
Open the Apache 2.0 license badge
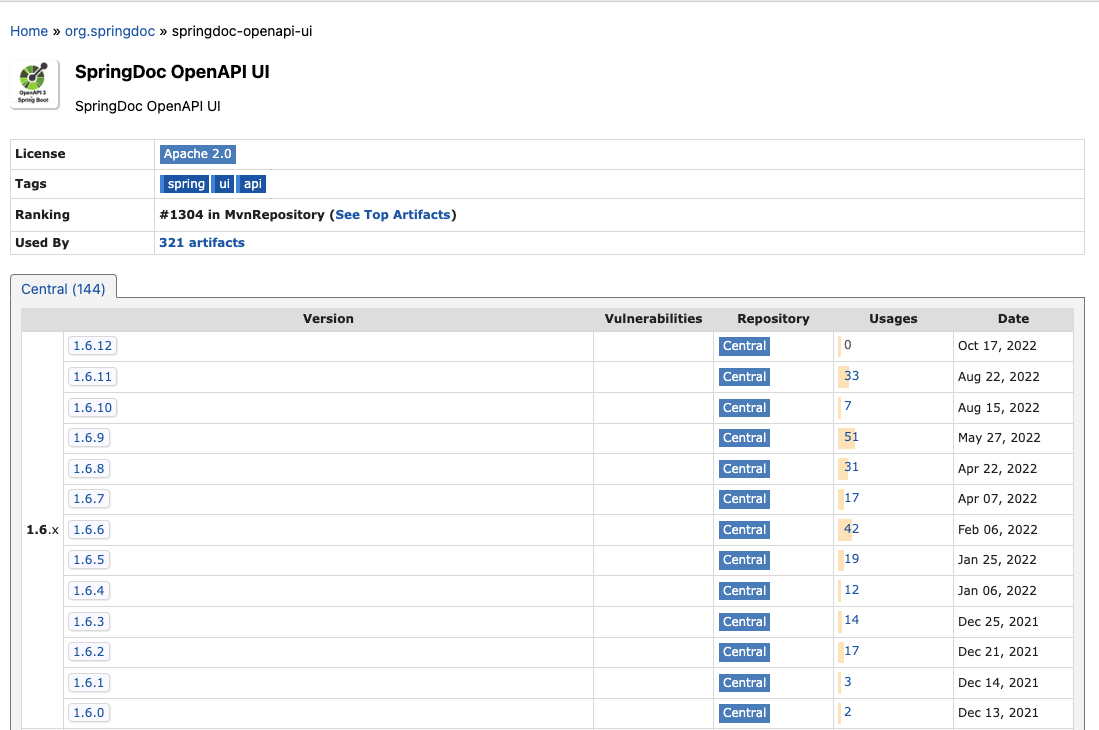coord(198,154)
